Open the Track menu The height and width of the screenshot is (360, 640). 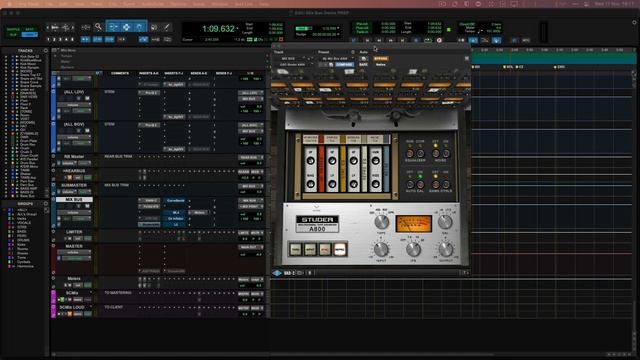click(97, 4)
